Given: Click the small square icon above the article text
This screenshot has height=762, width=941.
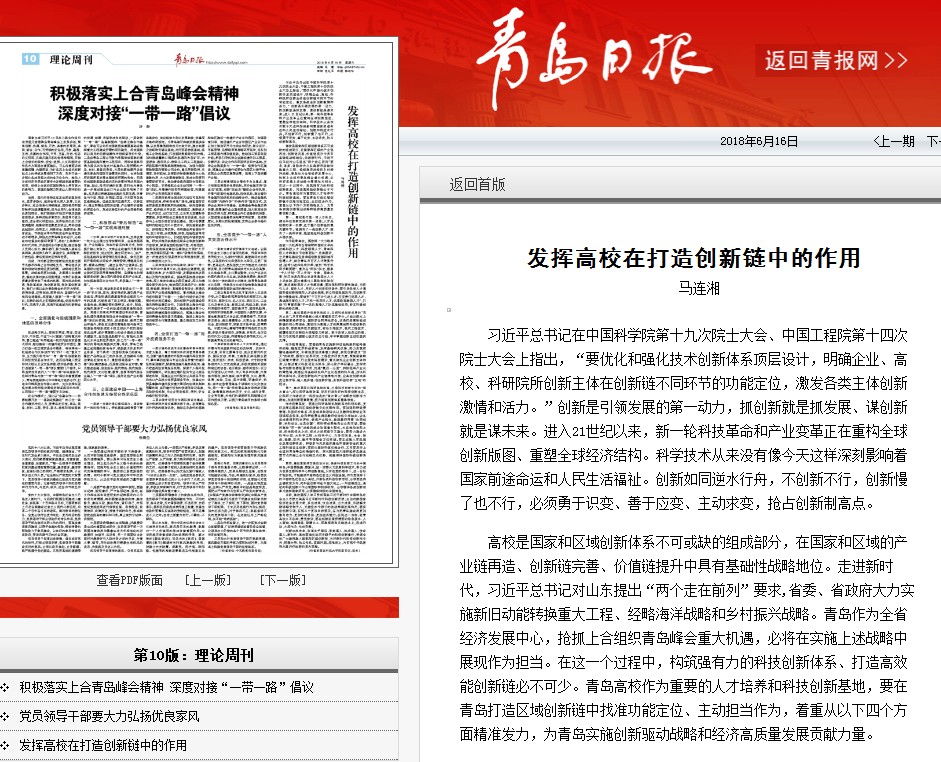Looking at the screenshot, I should click(x=449, y=310).
